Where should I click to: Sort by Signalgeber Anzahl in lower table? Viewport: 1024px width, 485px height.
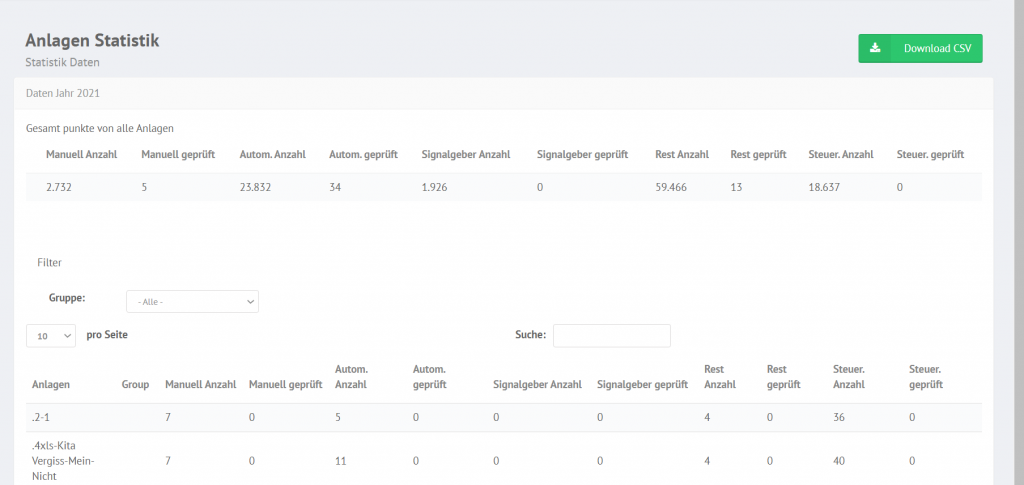pos(537,384)
